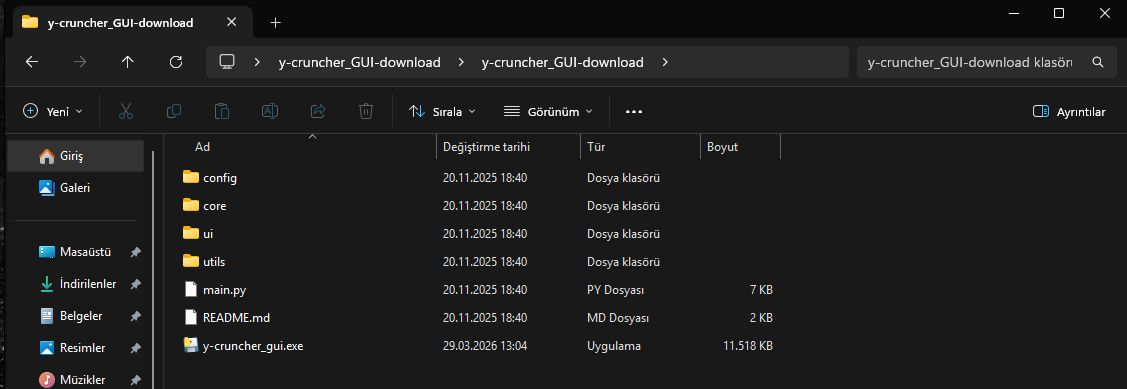
Task: Select the y-cruncher_GUI-download tab
Action: pos(133,22)
